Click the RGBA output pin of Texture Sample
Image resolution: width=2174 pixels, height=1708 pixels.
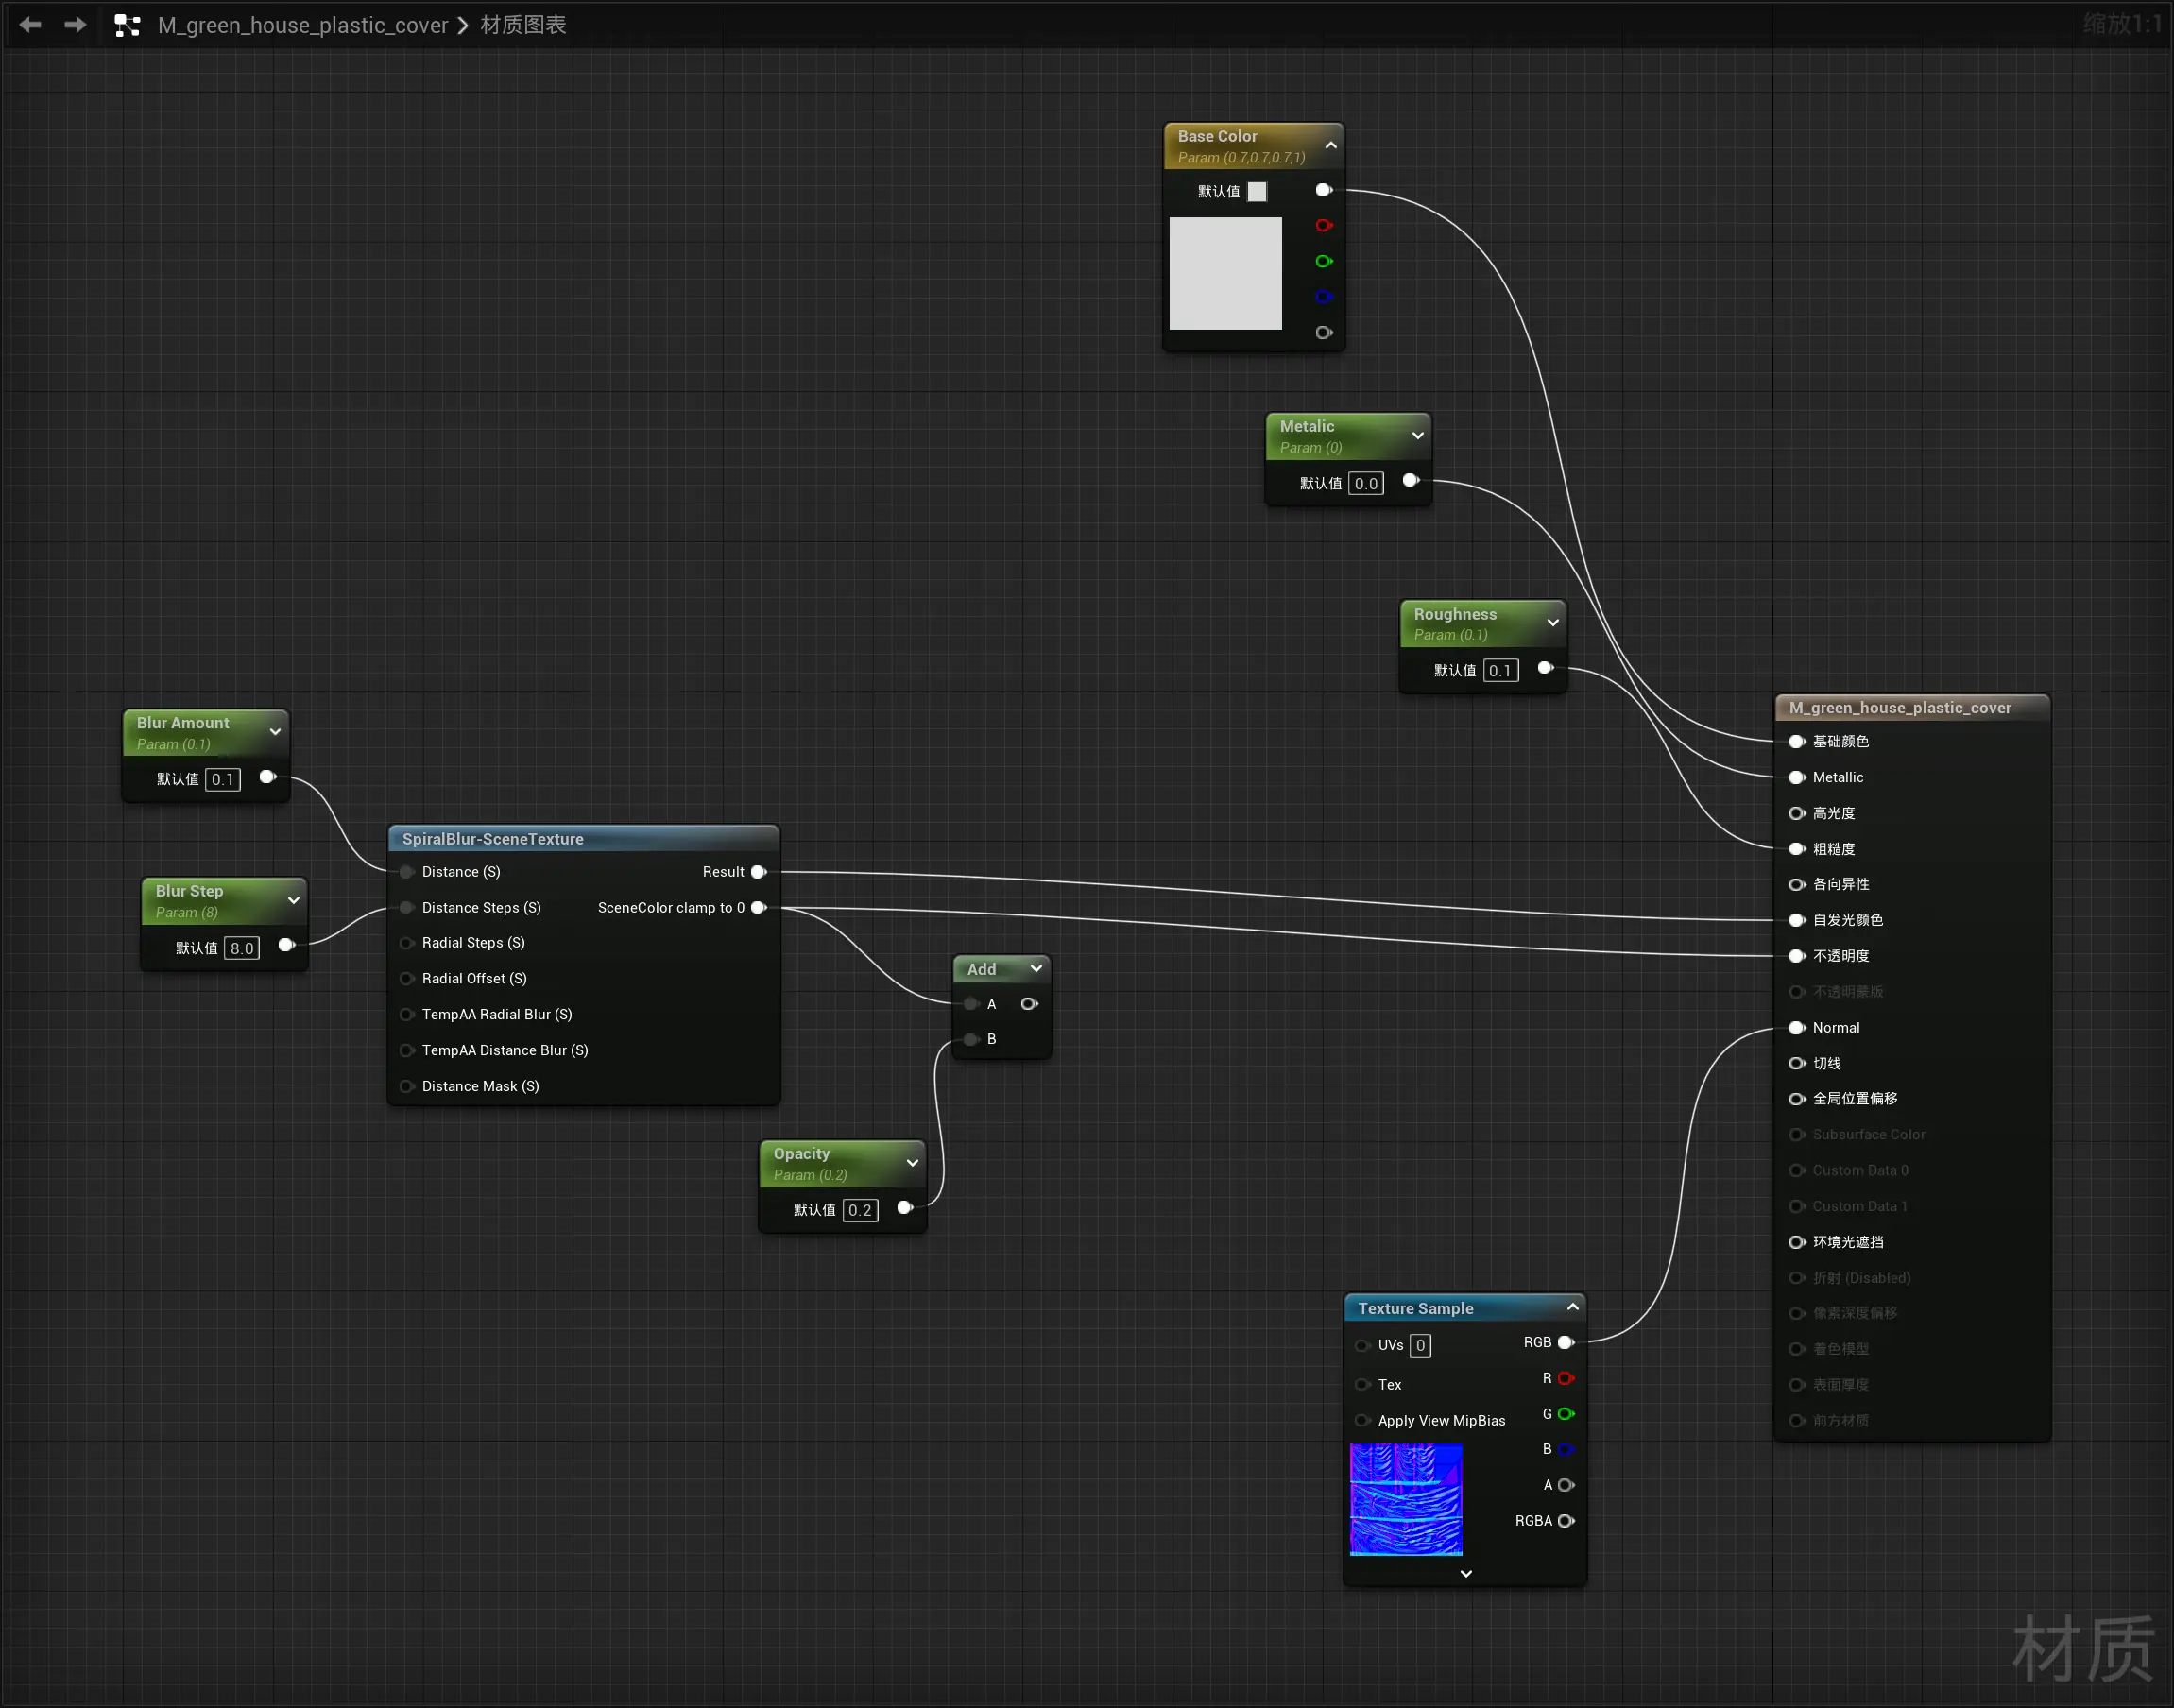(1566, 1521)
